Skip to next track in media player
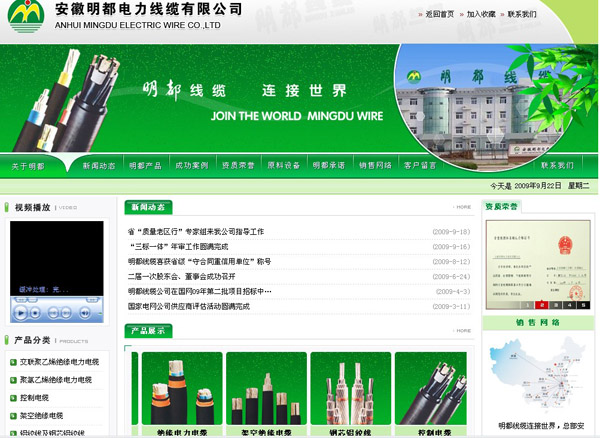This screenshot has width=600, height=438. pos(66,313)
